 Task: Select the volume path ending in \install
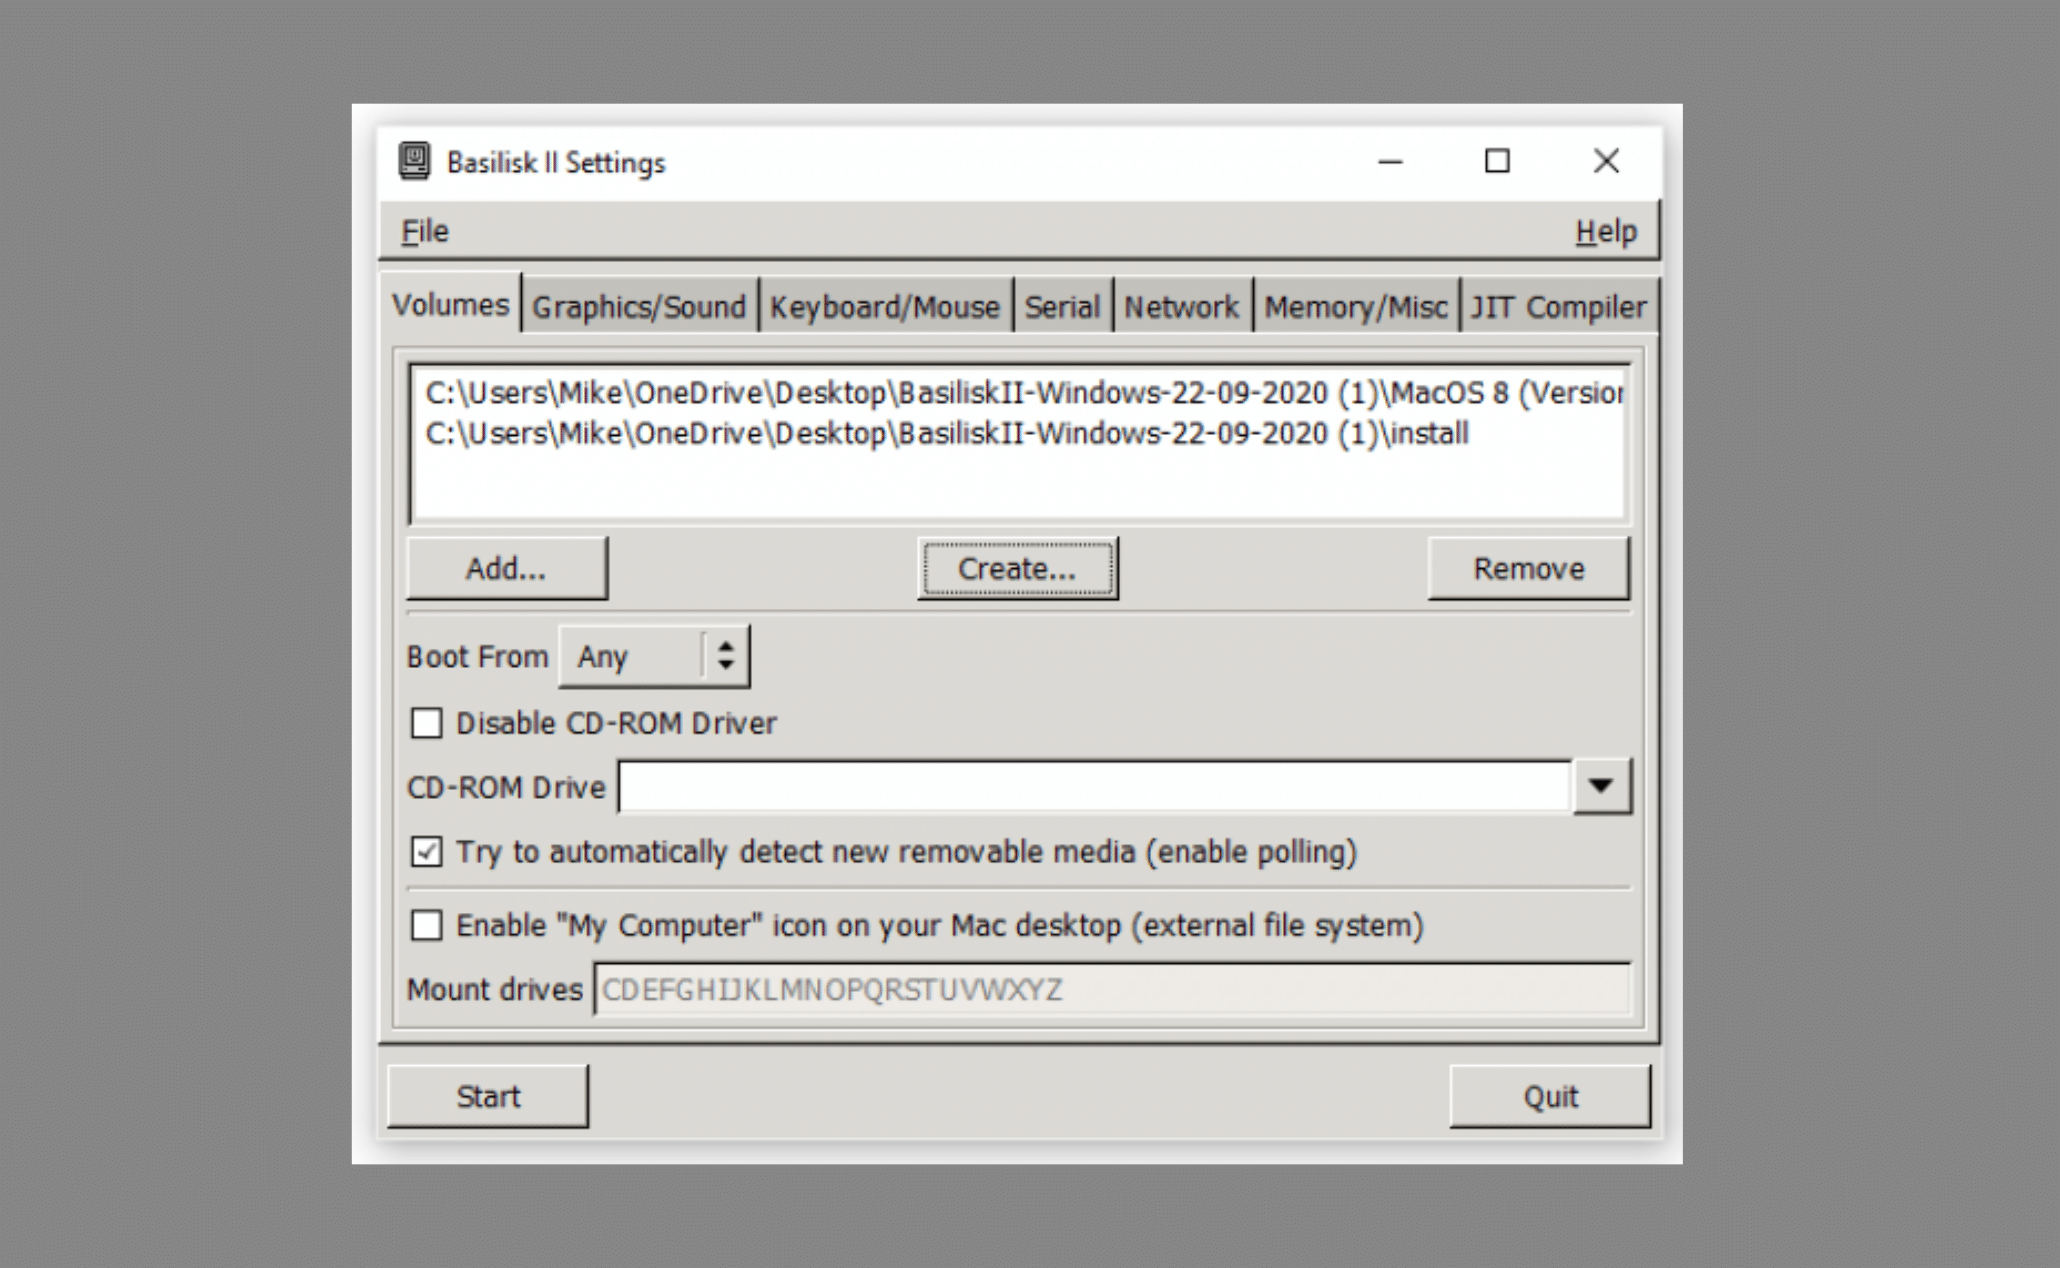[1020, 433]
